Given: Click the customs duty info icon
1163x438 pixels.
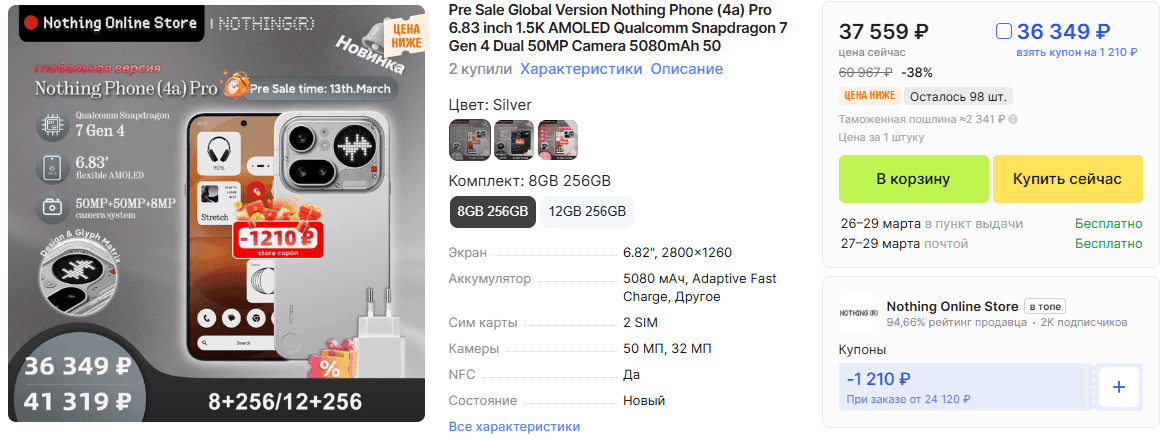Looking at the screenshot, I should pyautogui.click(x=1013, y=119).
